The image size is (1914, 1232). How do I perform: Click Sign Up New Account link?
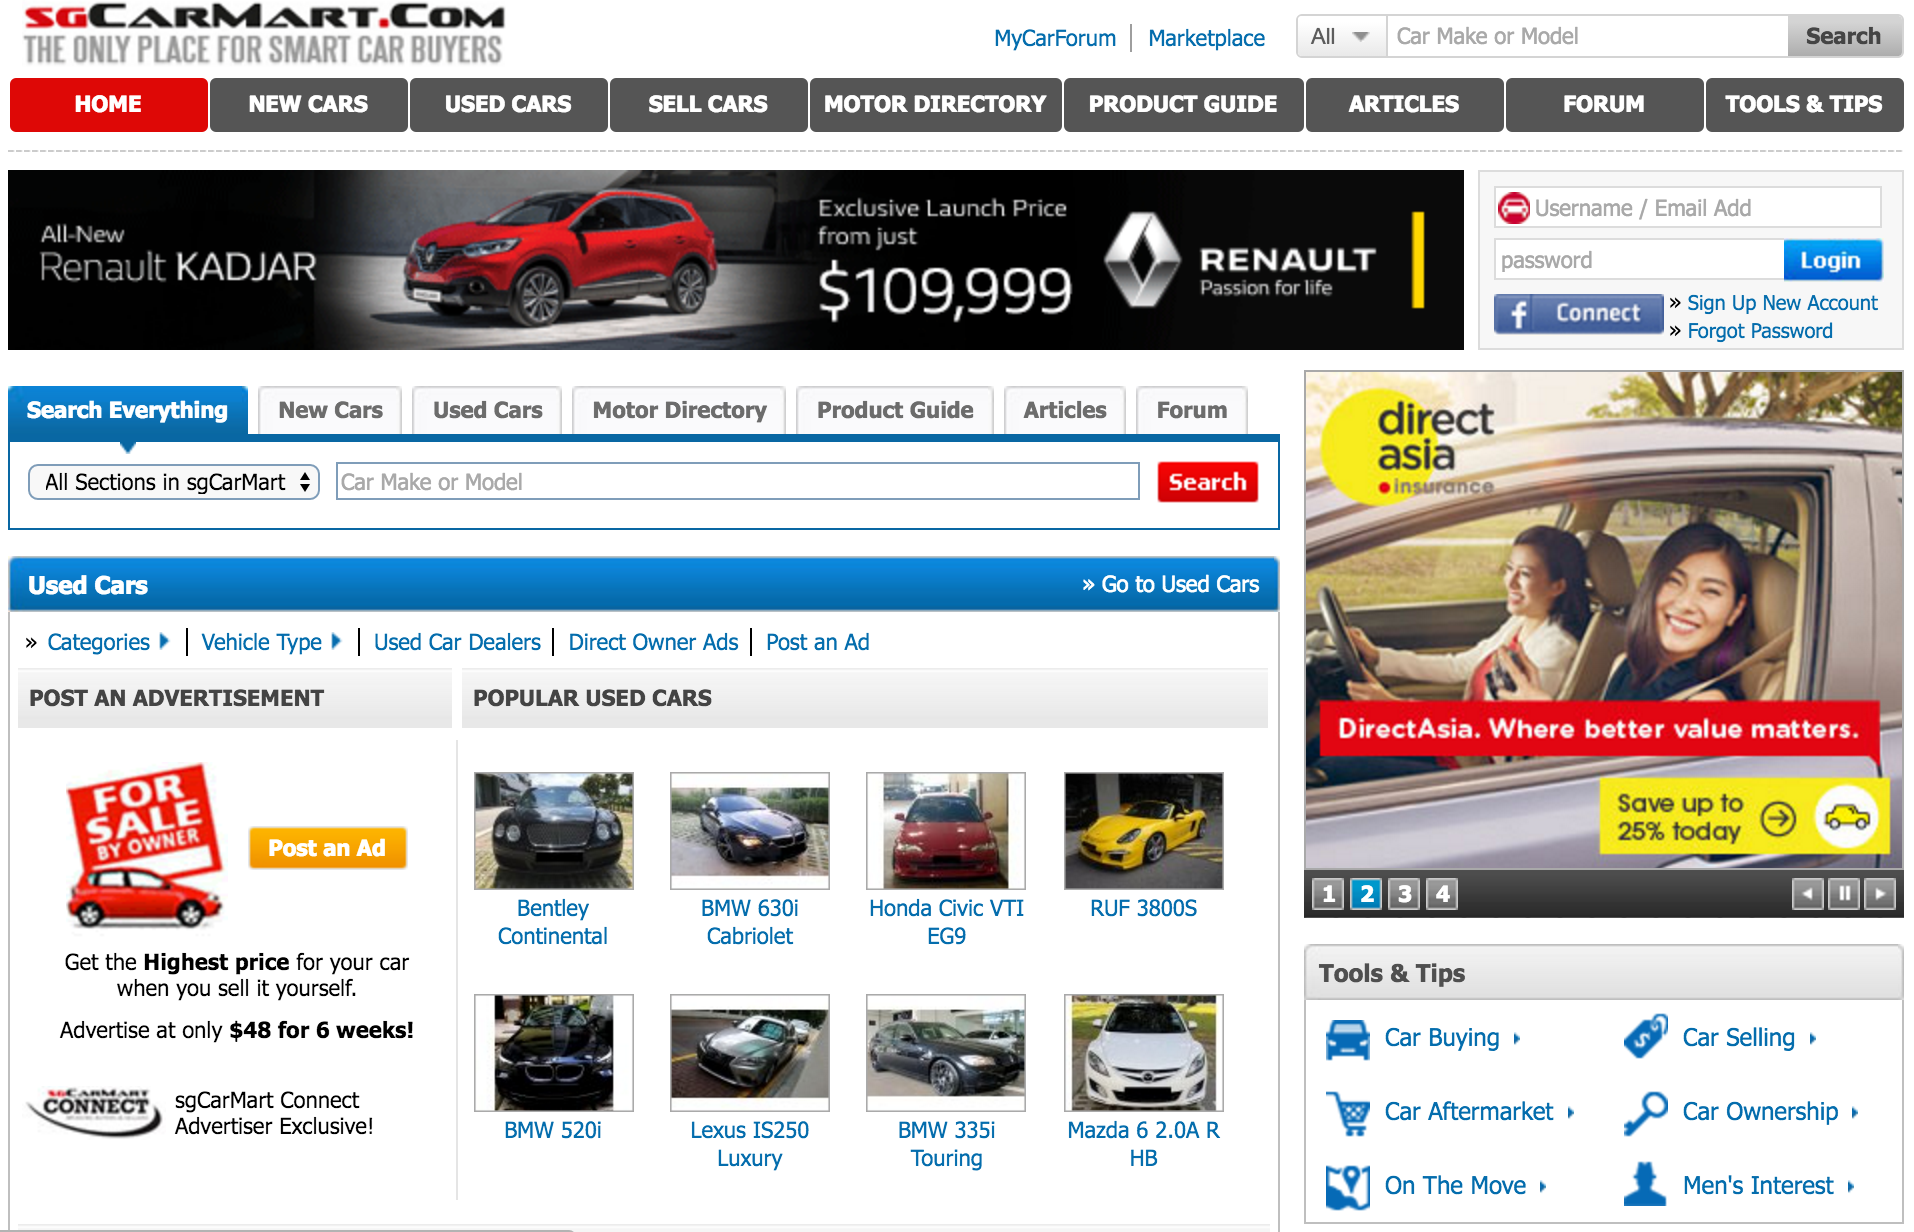pyautogui.click(x=1783, y=303)
